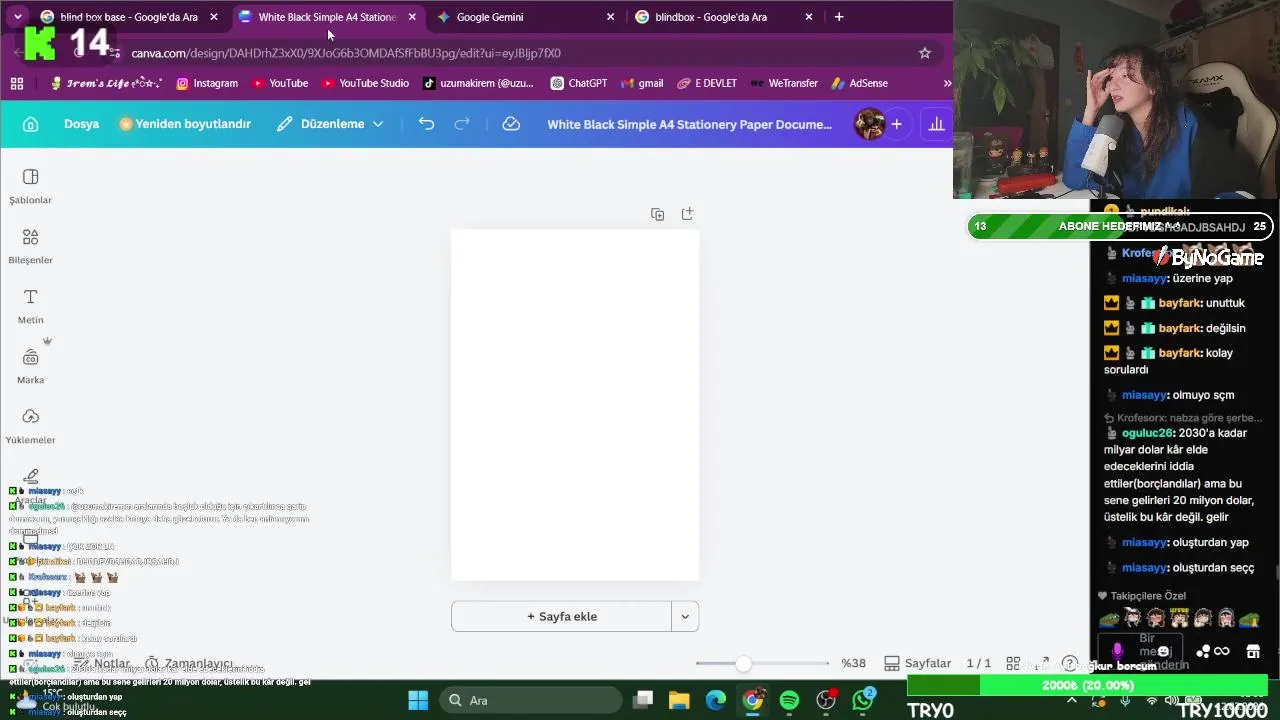Check cloud save status icon

point(511,124)
